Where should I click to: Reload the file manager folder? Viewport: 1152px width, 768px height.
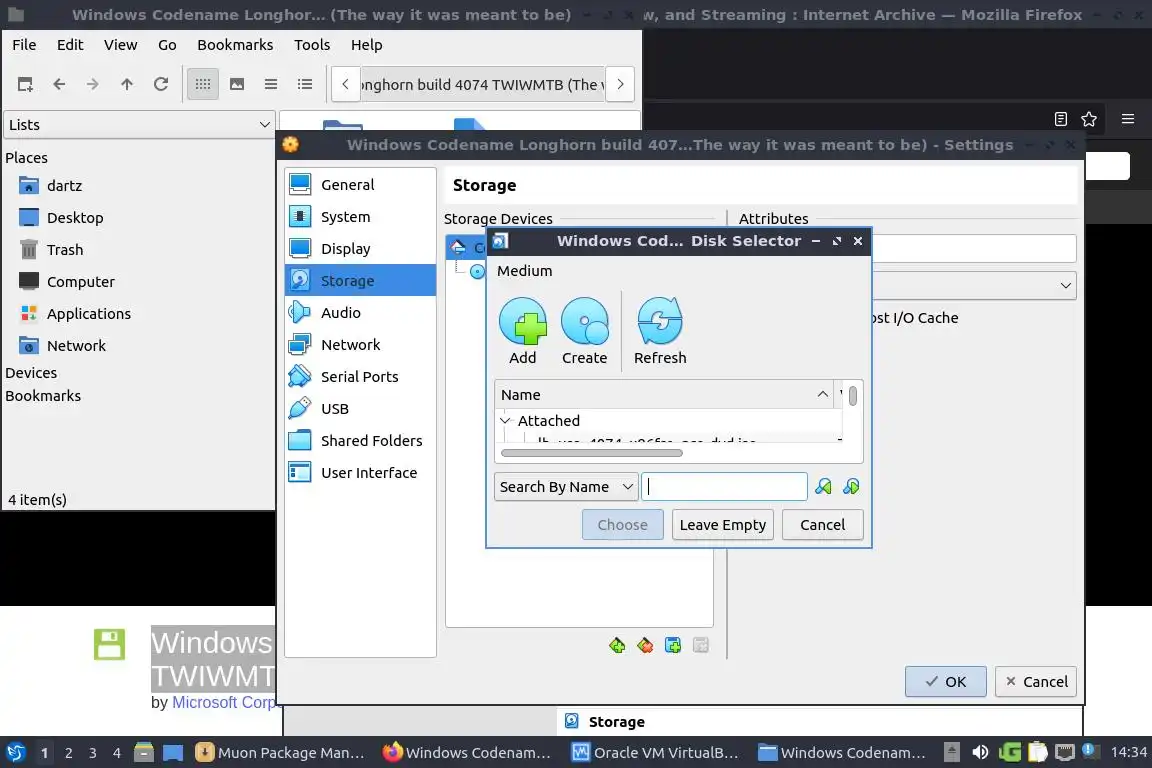161,84
